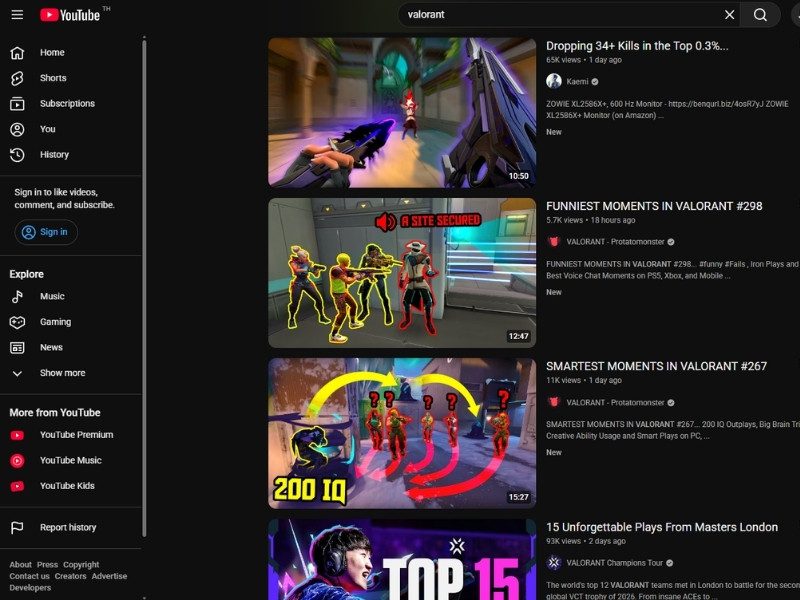Screen dimensions: 800x600
Task: Open the VALORANT Champions Tour channel name
Action: (x=614, y=563)
